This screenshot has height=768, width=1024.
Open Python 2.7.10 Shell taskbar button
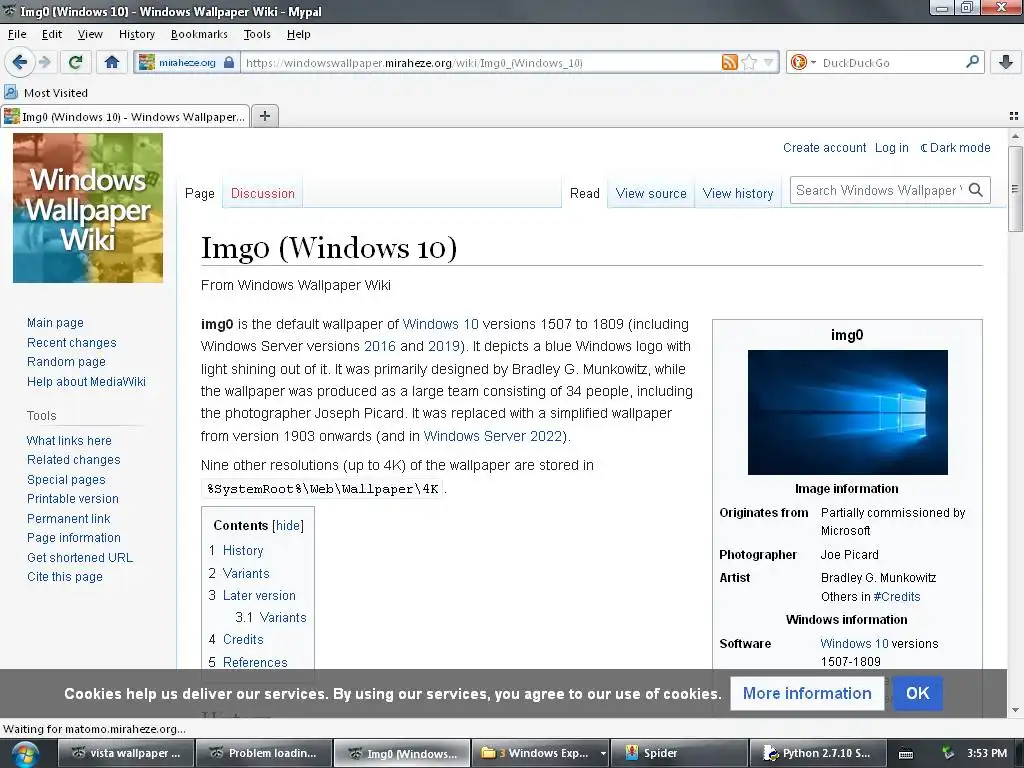(818, 753)
